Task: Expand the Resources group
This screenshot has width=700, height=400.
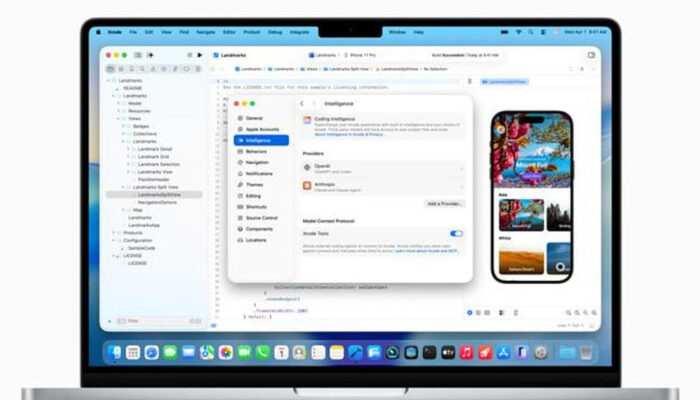Action: click(119, 111)
